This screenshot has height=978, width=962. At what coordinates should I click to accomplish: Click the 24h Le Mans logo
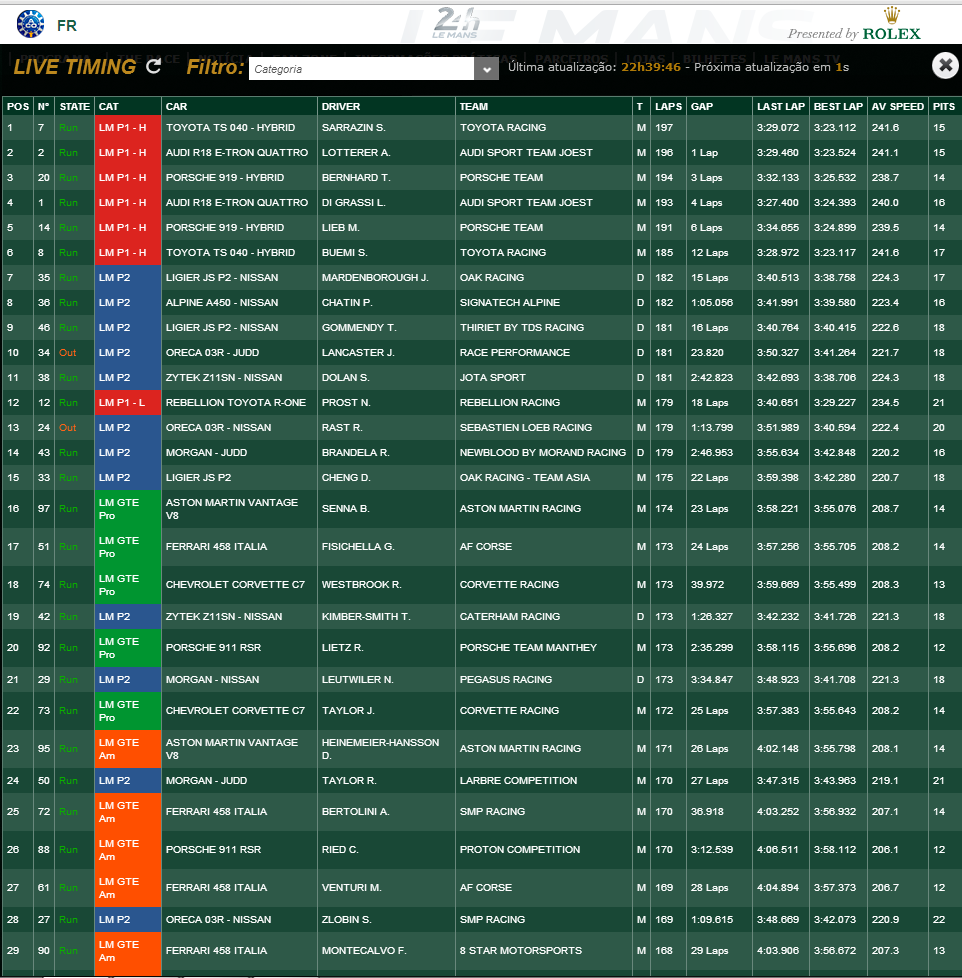[458, 22]
